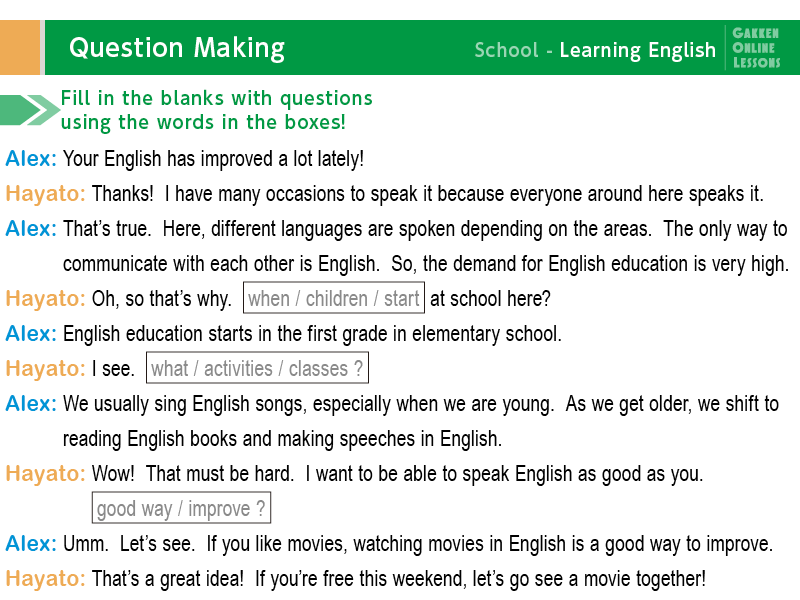Select the "Question Making" slide title
Screen dimensions: 800x600
177,48
